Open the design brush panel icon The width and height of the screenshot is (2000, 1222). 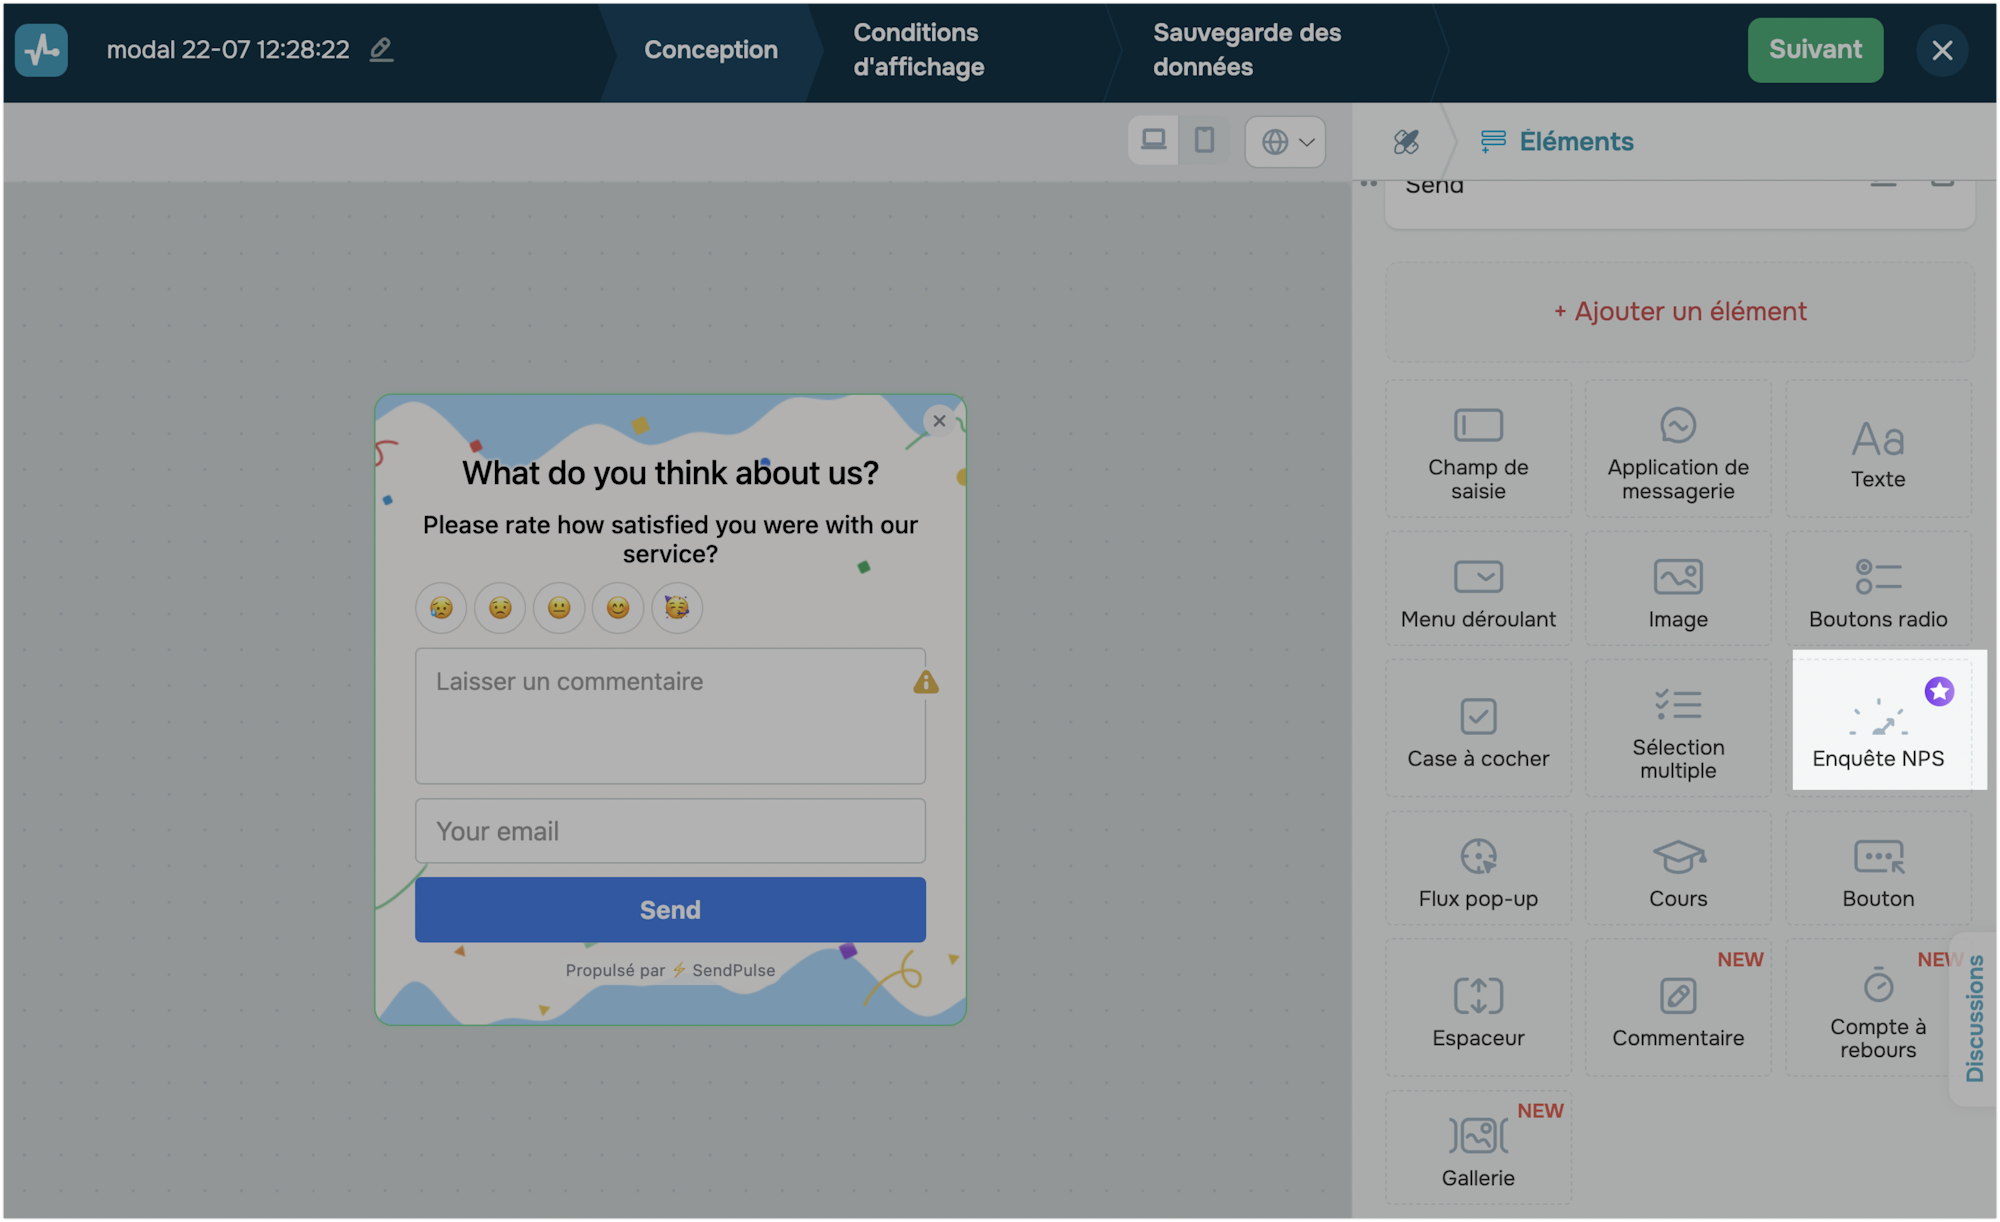point(1406,141)
